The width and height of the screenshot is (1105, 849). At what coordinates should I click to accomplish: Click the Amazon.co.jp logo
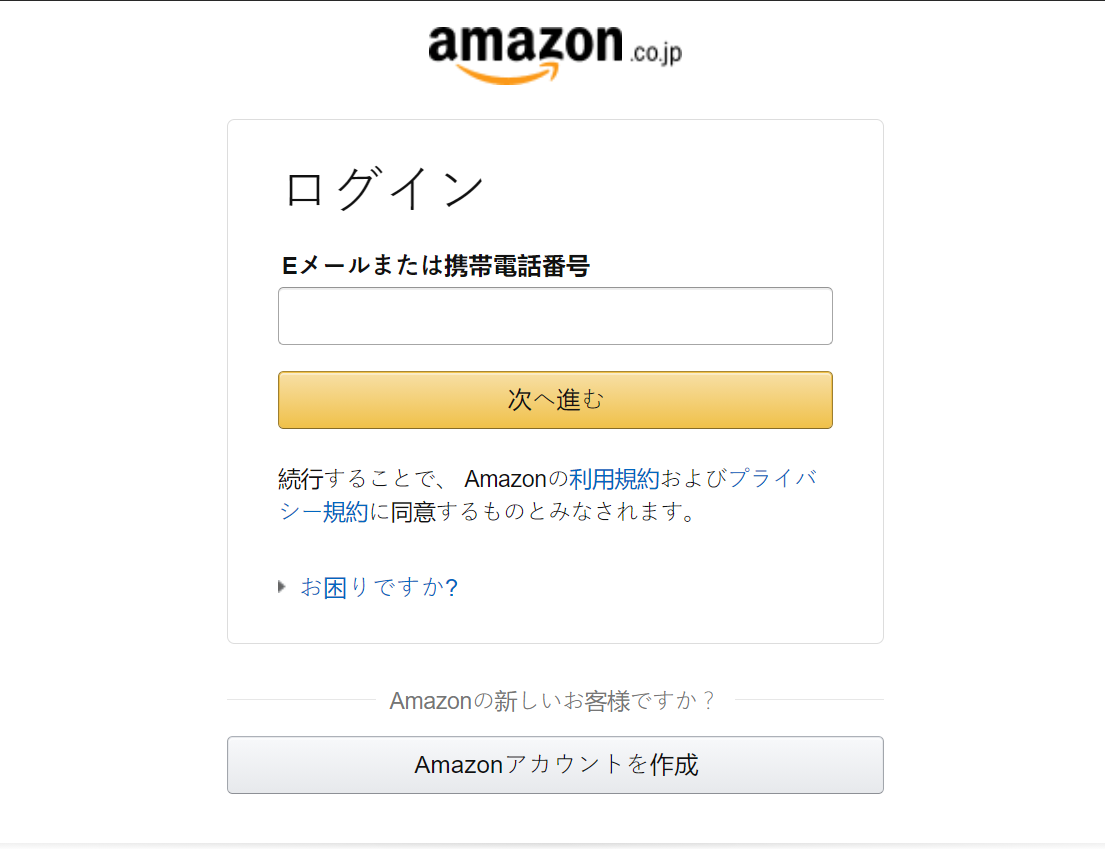coord(555,55)
